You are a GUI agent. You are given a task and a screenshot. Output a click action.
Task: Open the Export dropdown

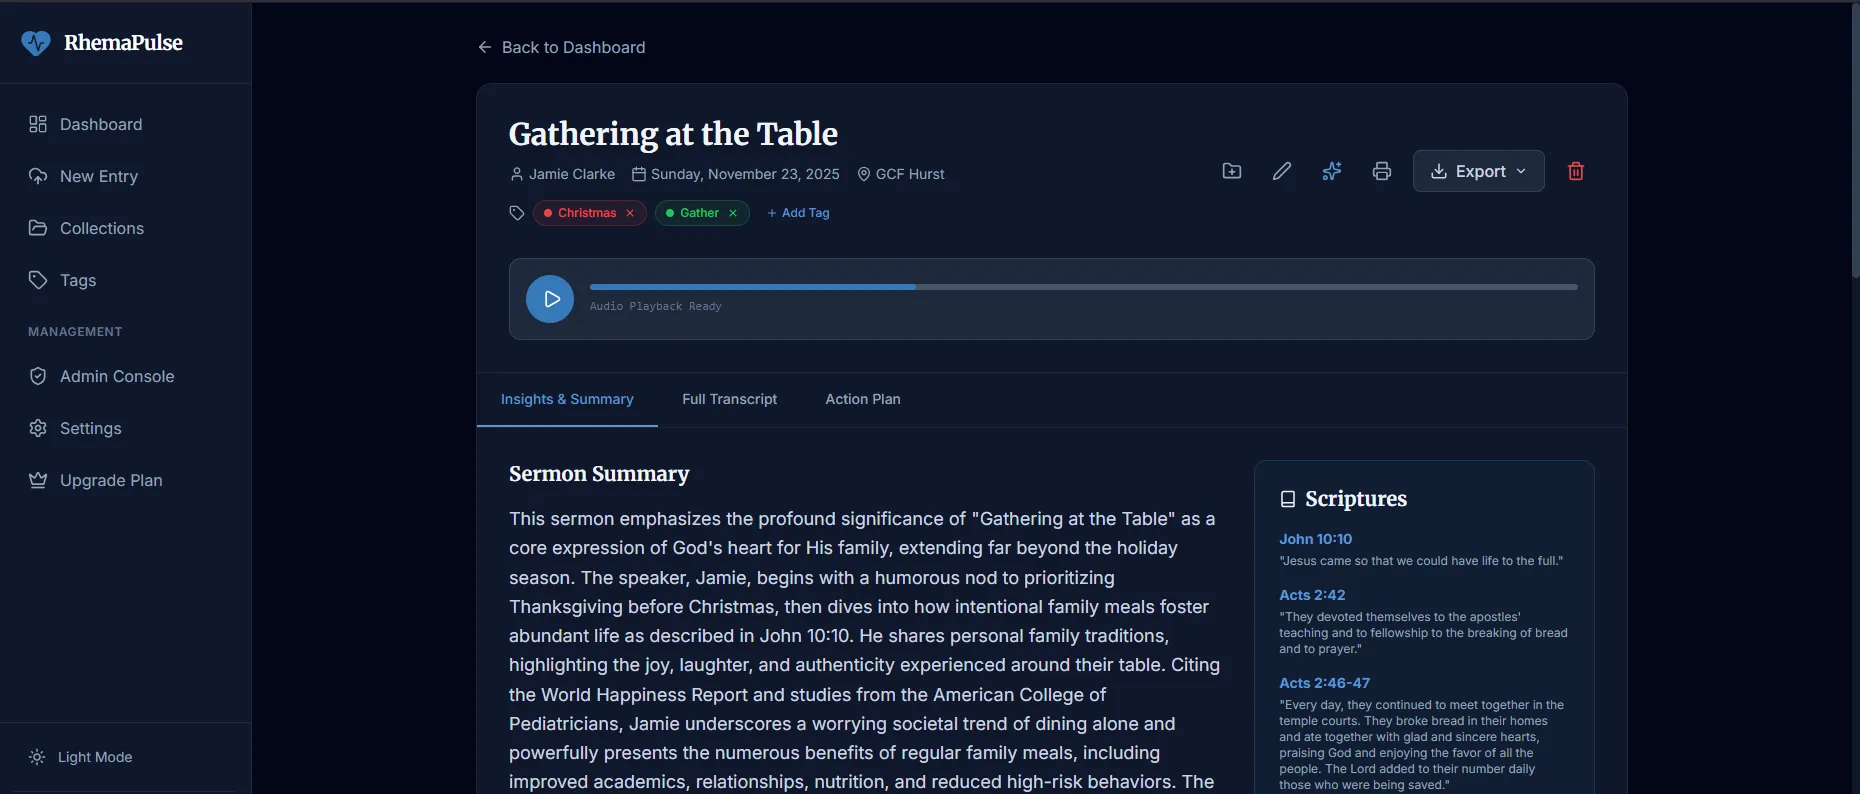pyautogui.click(x=1478, y=171)
